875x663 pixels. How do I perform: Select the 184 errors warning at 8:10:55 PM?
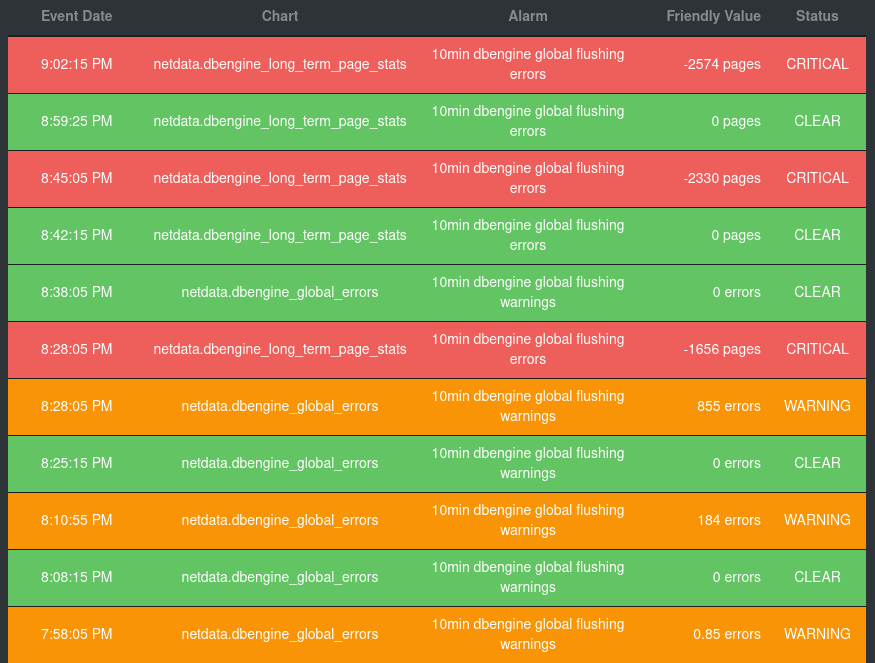coord(437,520)
